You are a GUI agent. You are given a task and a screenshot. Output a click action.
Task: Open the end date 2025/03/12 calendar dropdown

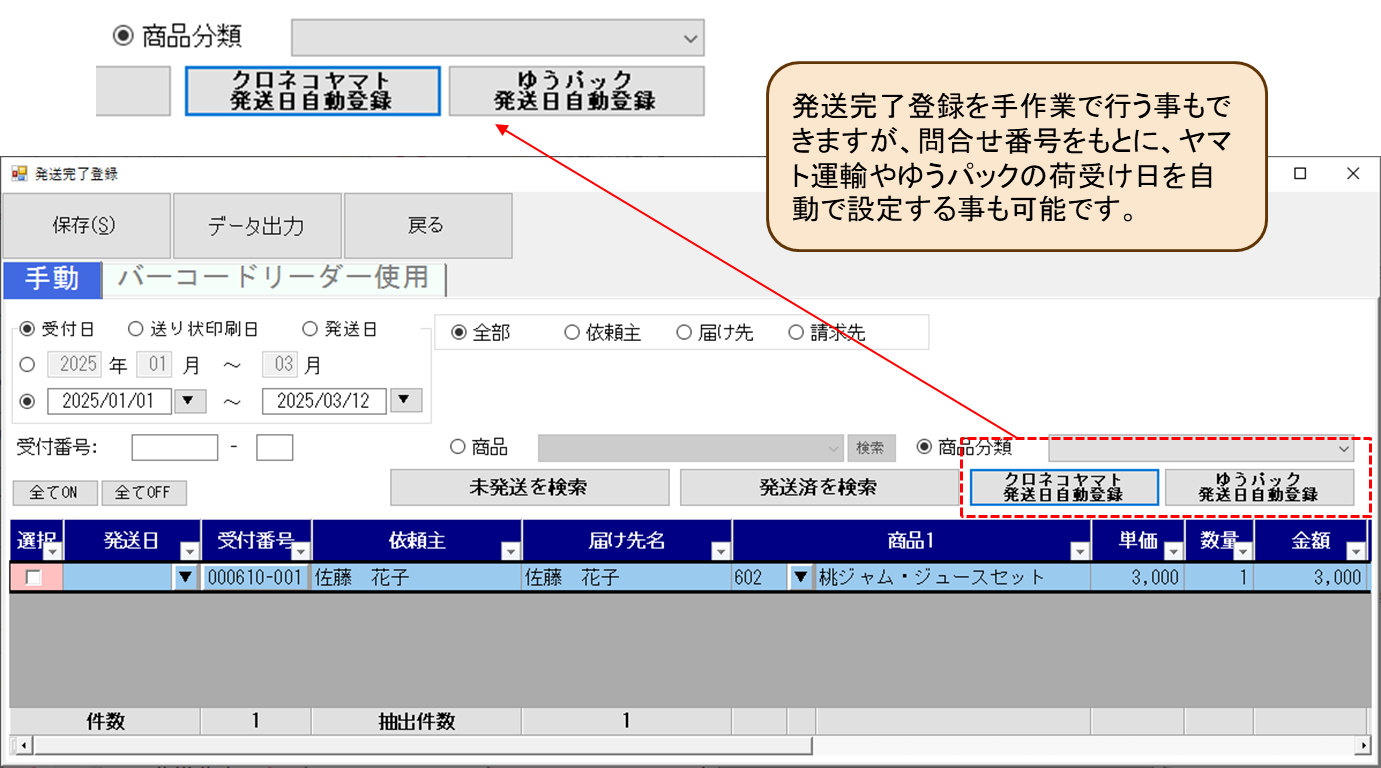pyautogui.click(x=404, y=401)
